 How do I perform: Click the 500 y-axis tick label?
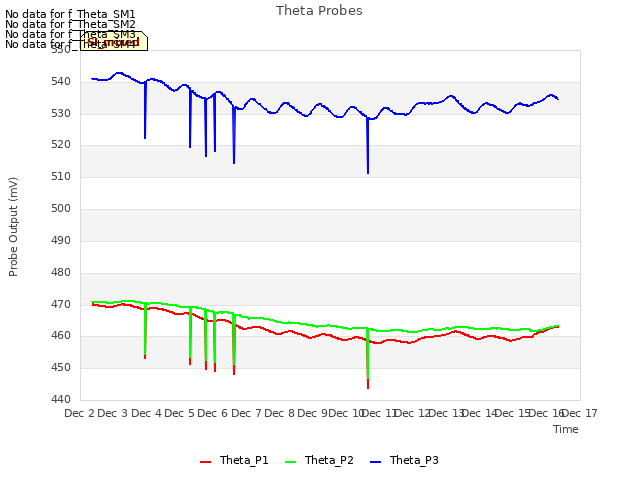coord(61,209)
